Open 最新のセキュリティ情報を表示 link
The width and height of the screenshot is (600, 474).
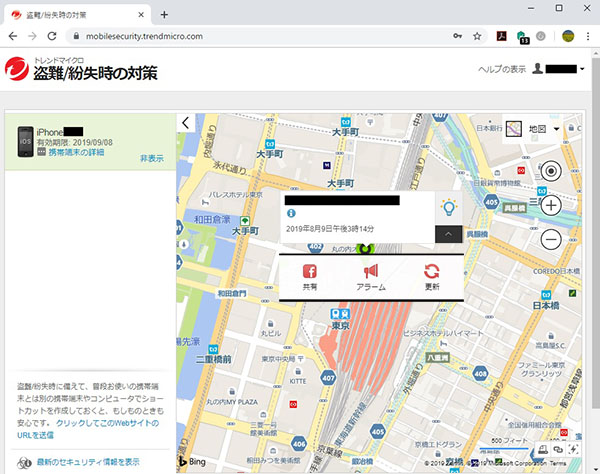click(88, 462)
